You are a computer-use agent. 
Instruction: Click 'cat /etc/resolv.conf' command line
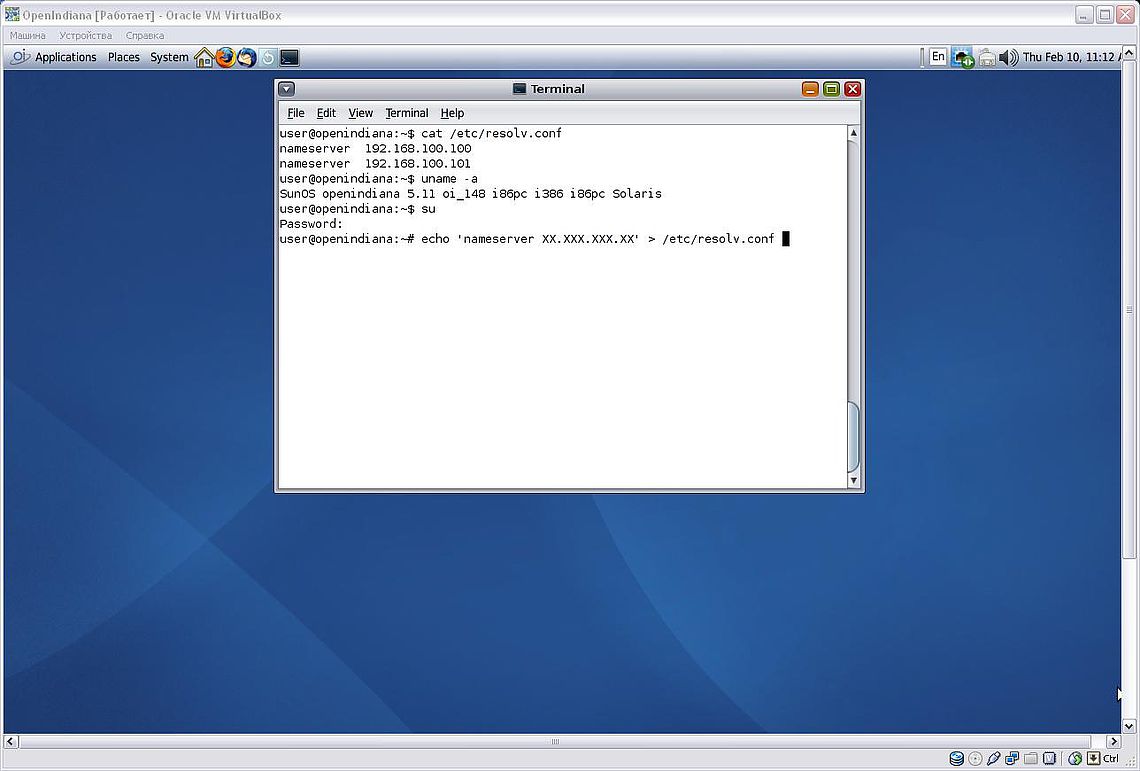point(420,133)
